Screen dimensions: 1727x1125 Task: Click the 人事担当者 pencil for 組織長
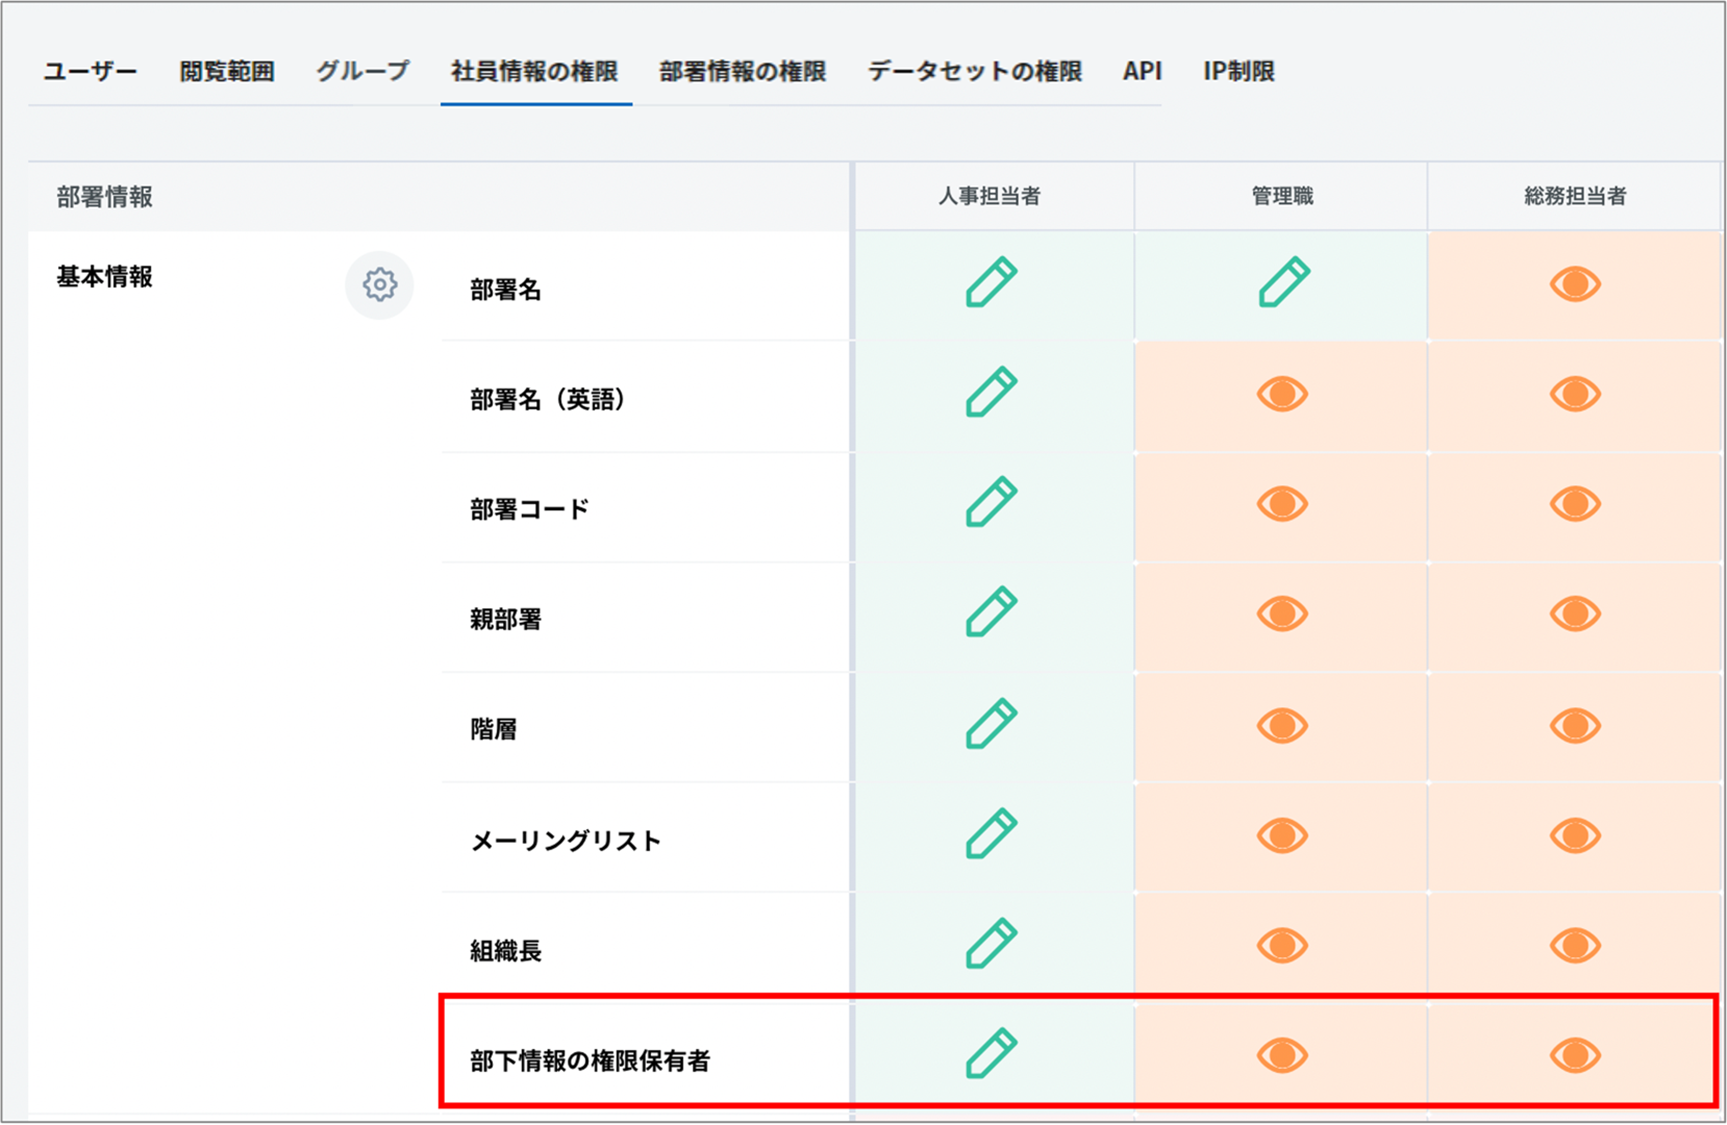point(991,944)
